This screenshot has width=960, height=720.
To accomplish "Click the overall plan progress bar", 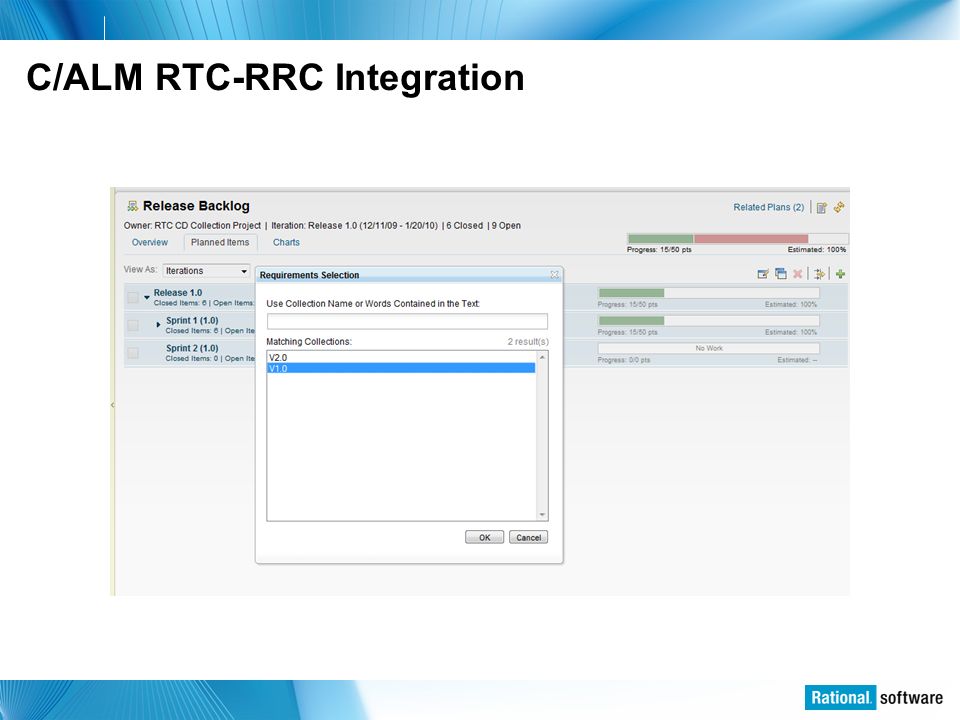I will pos(737,239).
